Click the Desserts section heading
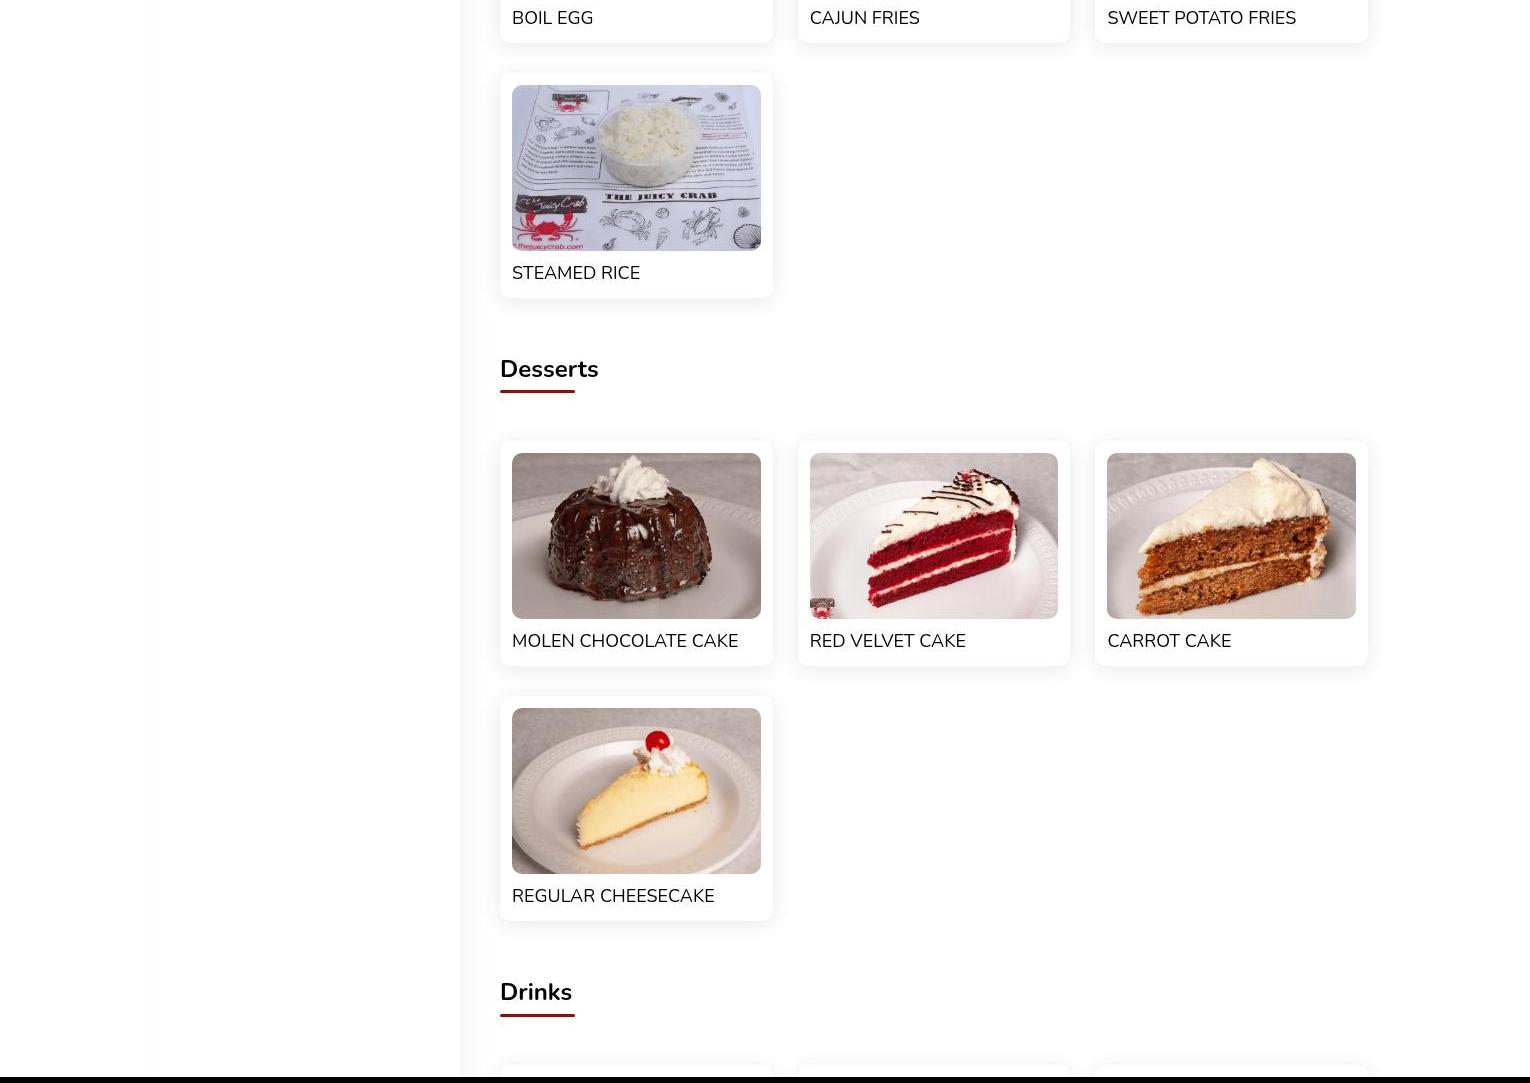The width and height of the screenshot is (1530, 1083). [x=549, y=369]
